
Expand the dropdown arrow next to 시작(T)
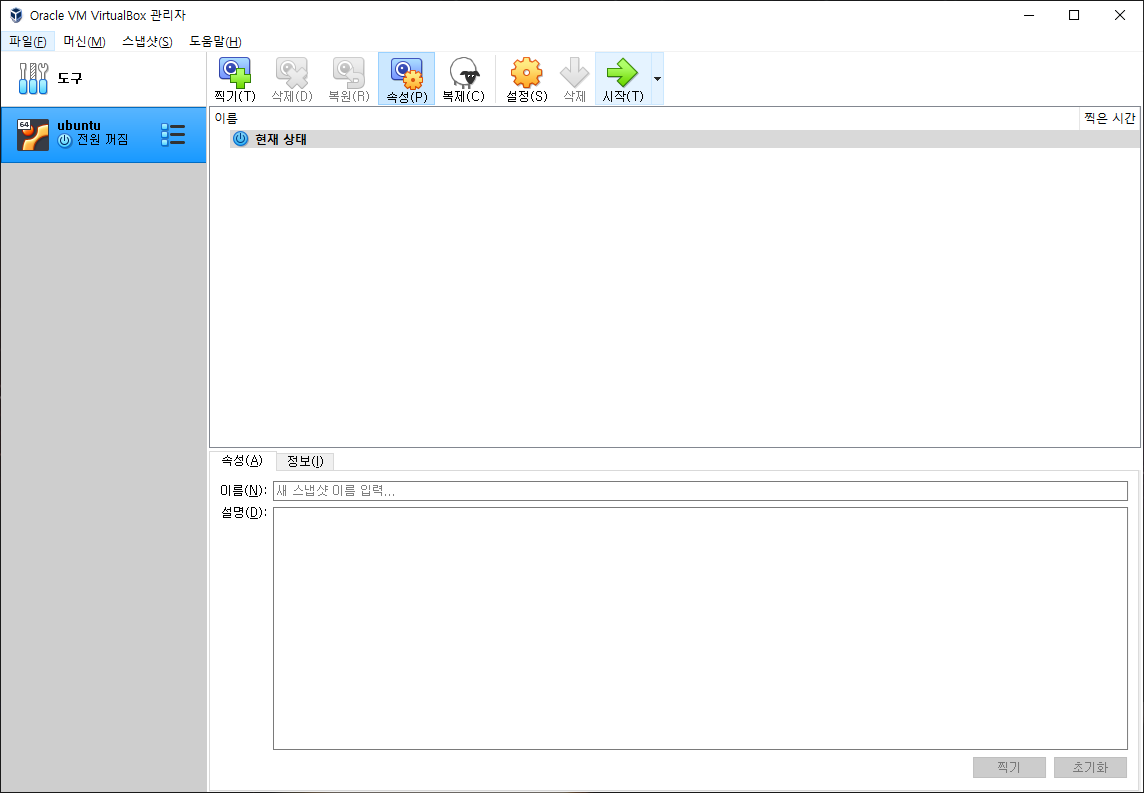click(657, 79)
